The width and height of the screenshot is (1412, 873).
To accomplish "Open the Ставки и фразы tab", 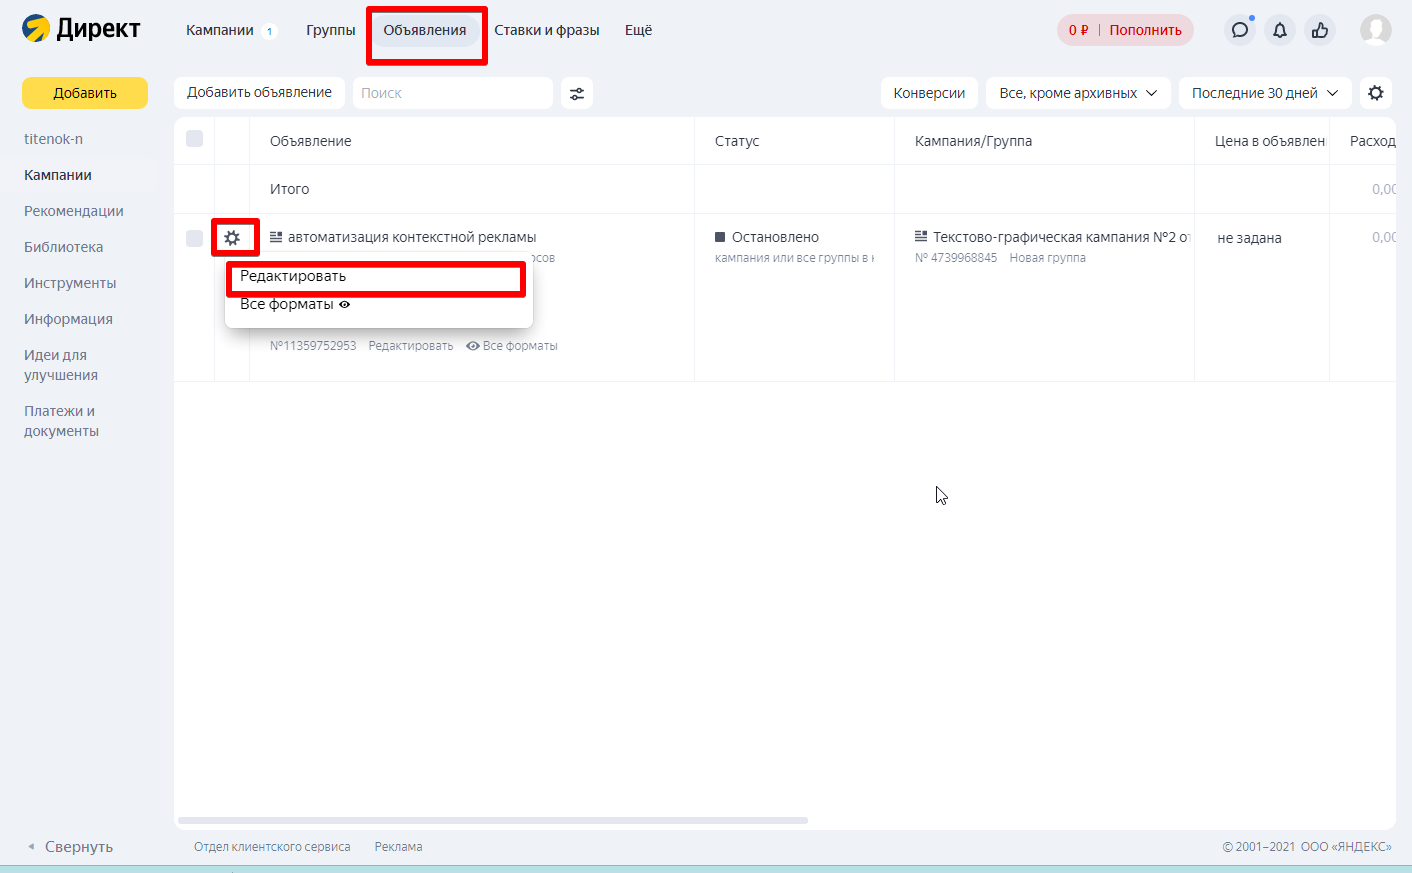I will click(547, 30).
